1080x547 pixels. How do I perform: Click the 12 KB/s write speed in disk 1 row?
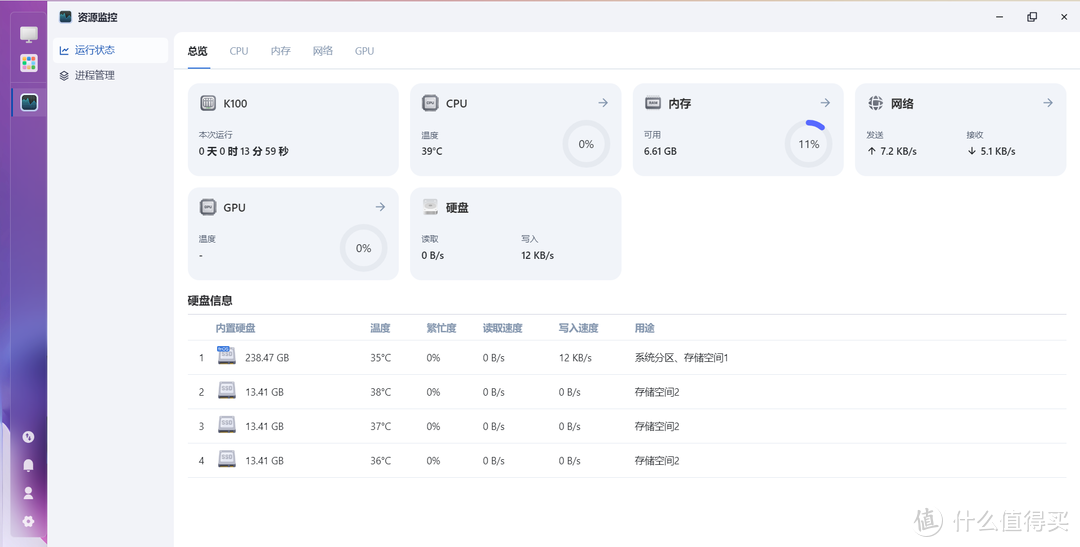(575, 358)
